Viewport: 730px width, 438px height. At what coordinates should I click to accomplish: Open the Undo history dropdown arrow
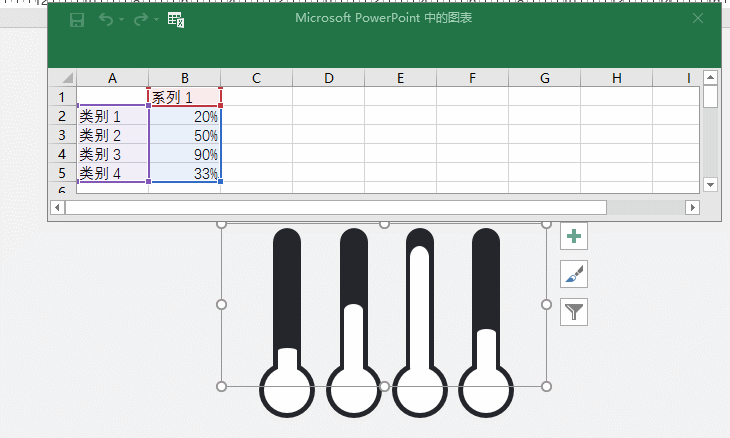tap(122, 20)
